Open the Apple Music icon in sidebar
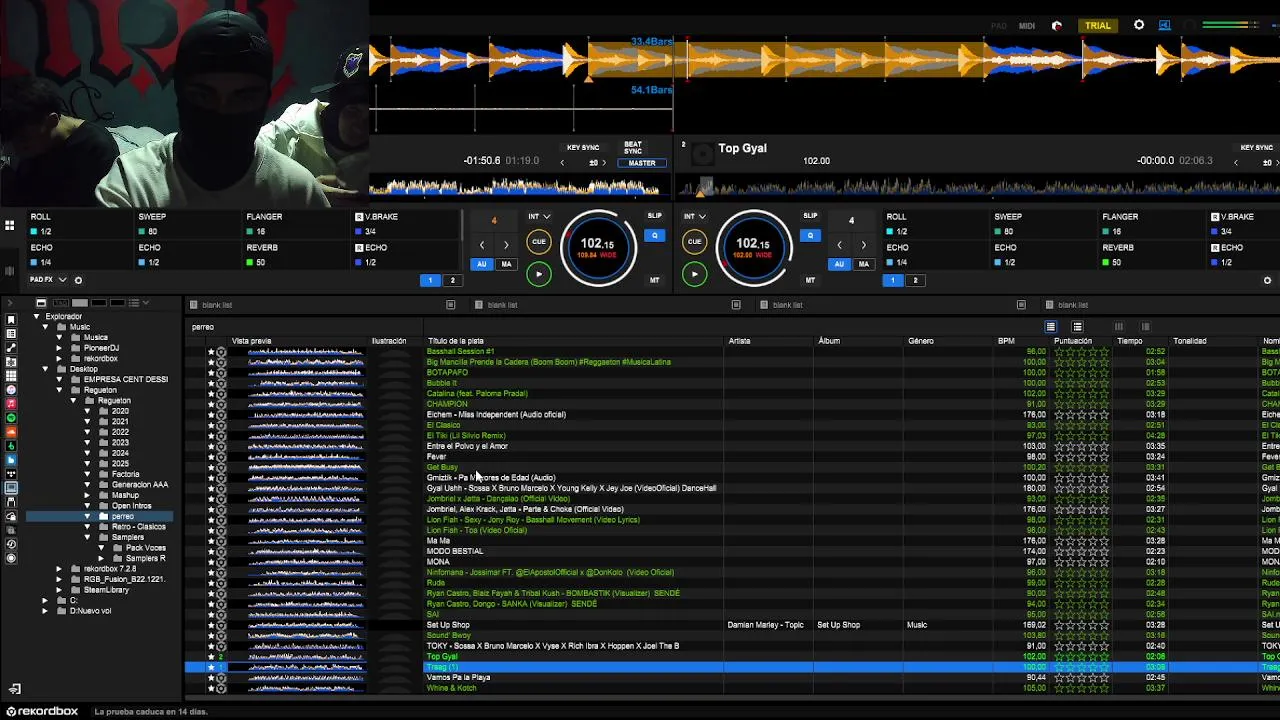Viewport: 1280px width, 720px height. click(x=11, y=404)
